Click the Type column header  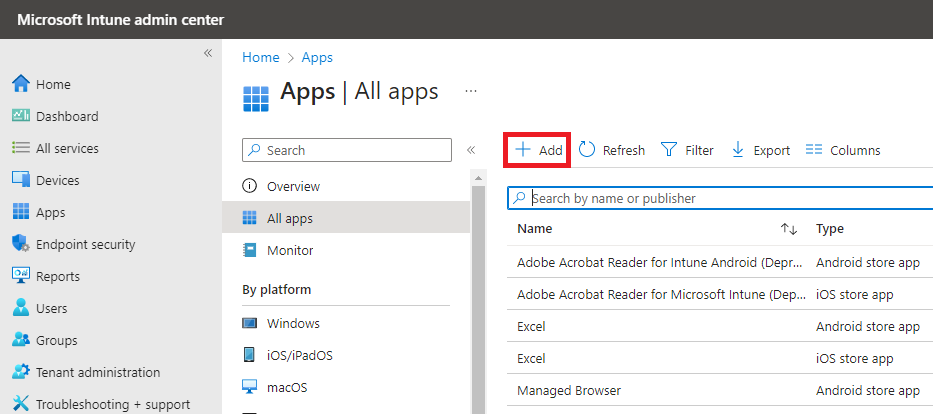829,228
